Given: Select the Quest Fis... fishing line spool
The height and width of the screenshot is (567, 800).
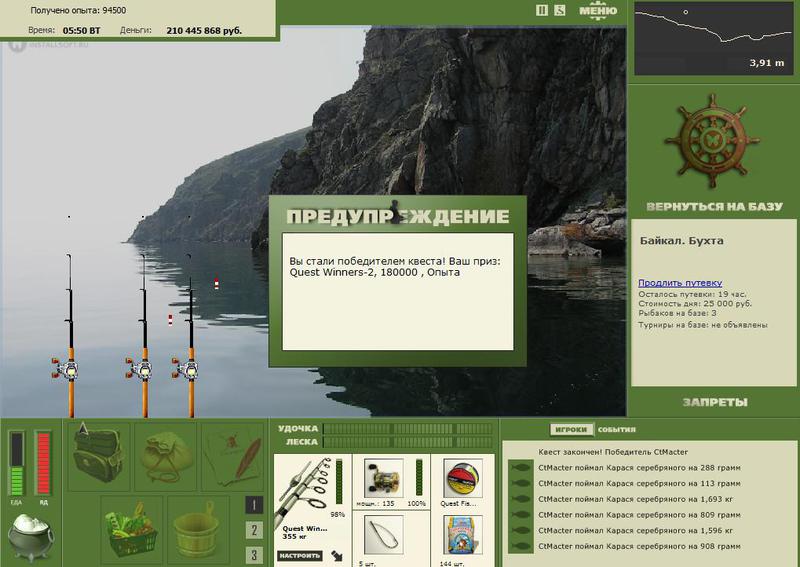Looking at the screenshot, I should 462,478.
